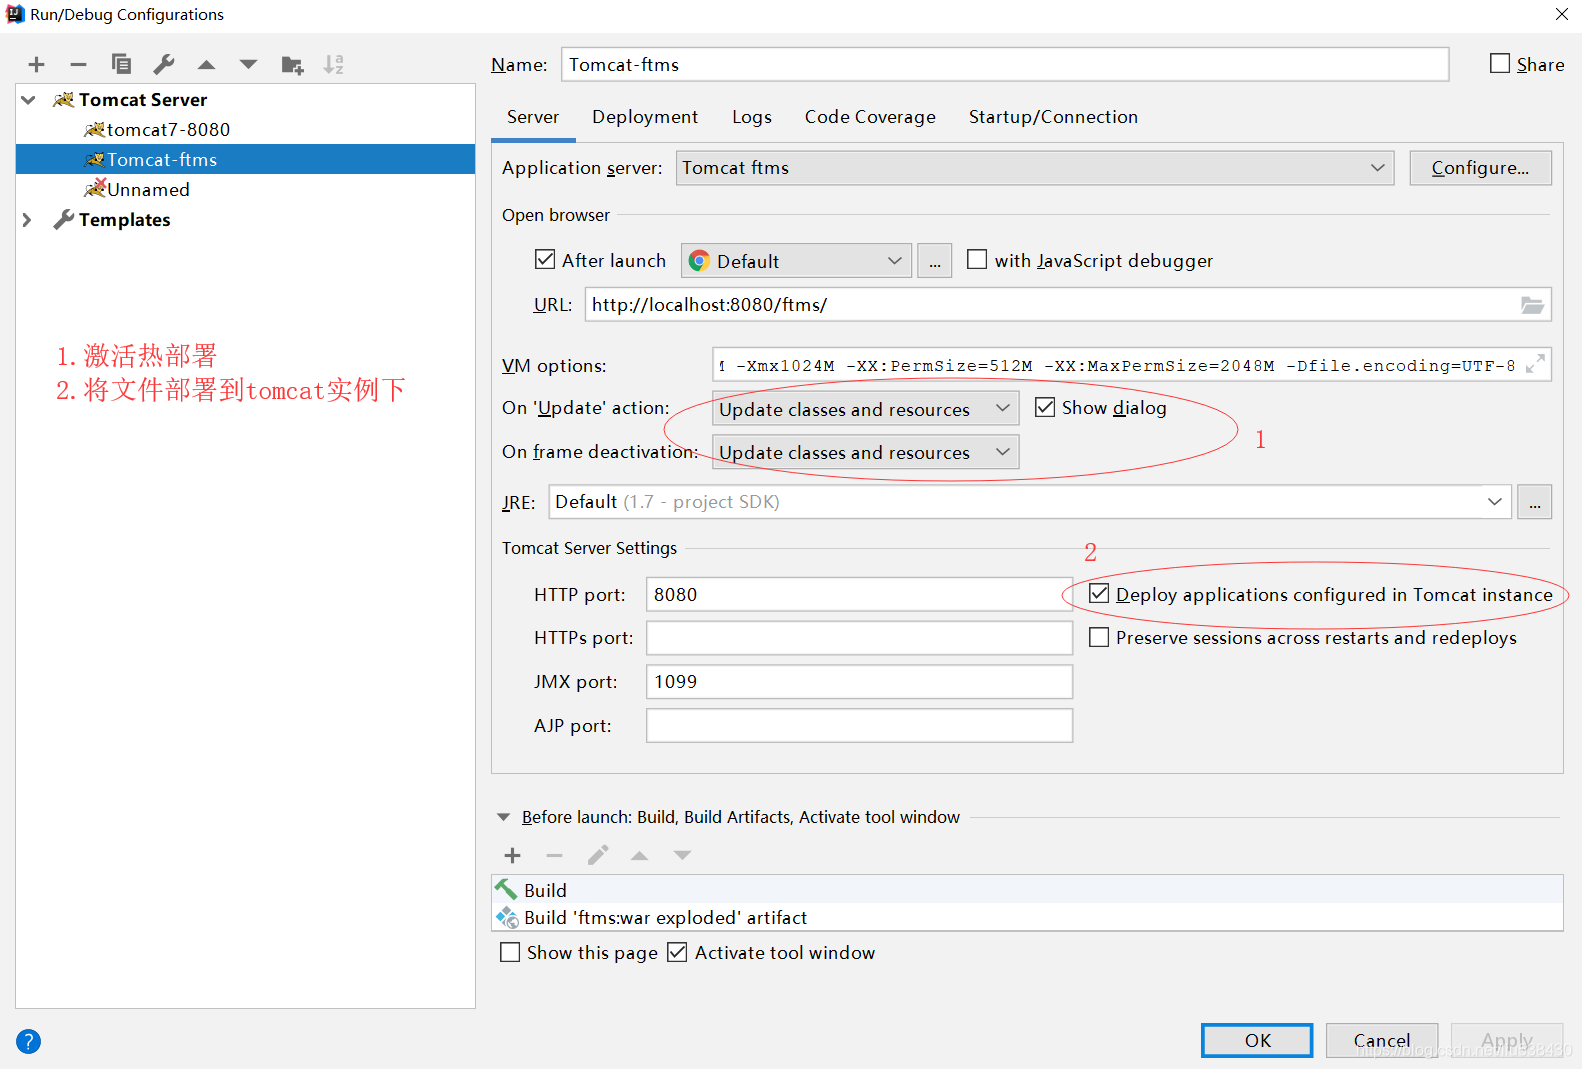Click the HTTP port field

[859, 594]
